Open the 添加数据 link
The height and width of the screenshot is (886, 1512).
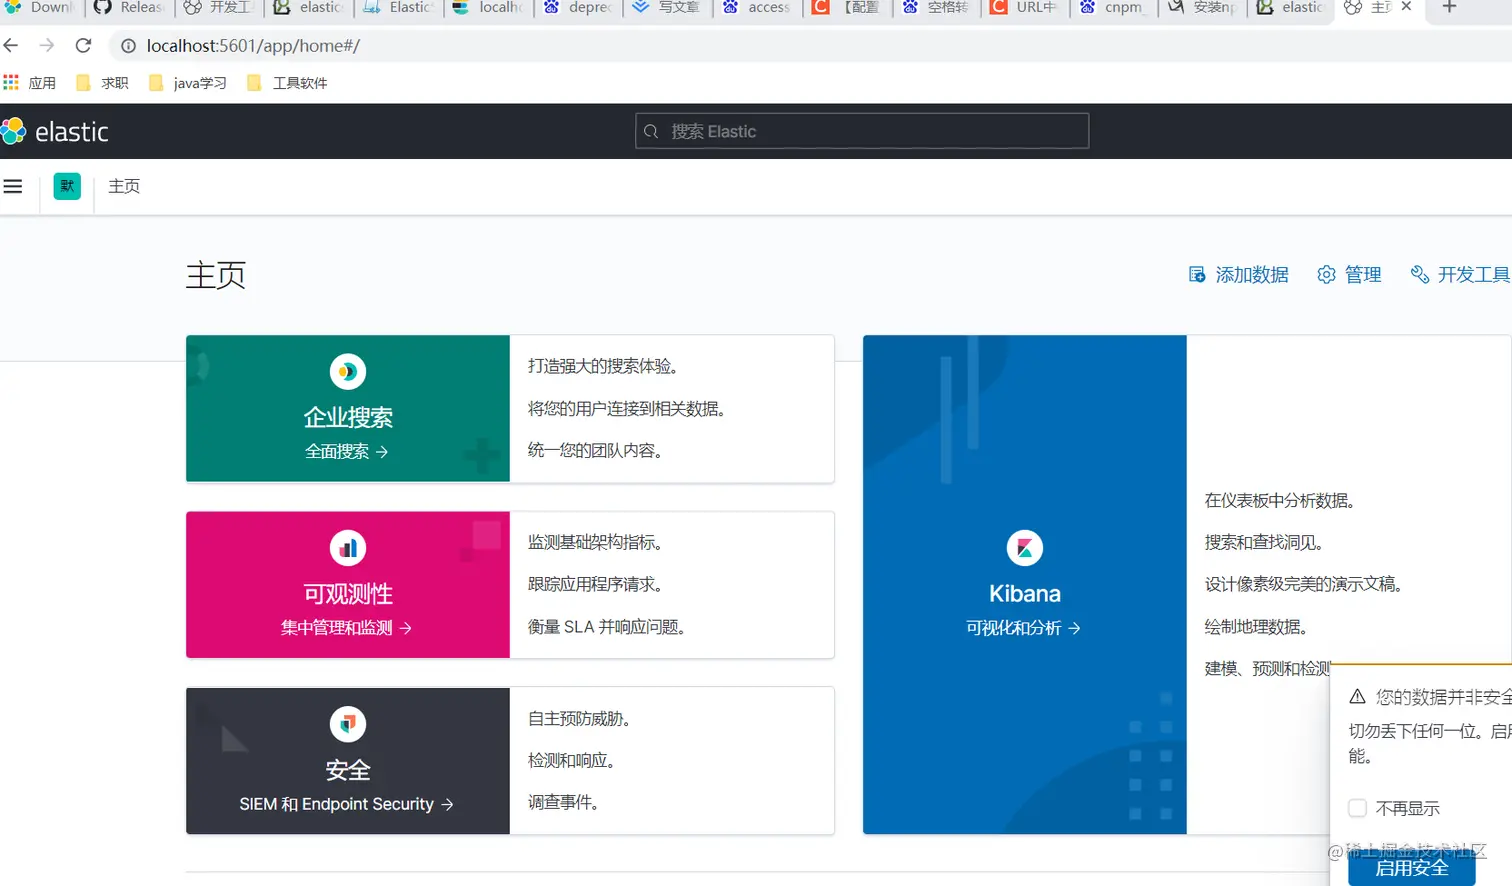(1238, 275)
